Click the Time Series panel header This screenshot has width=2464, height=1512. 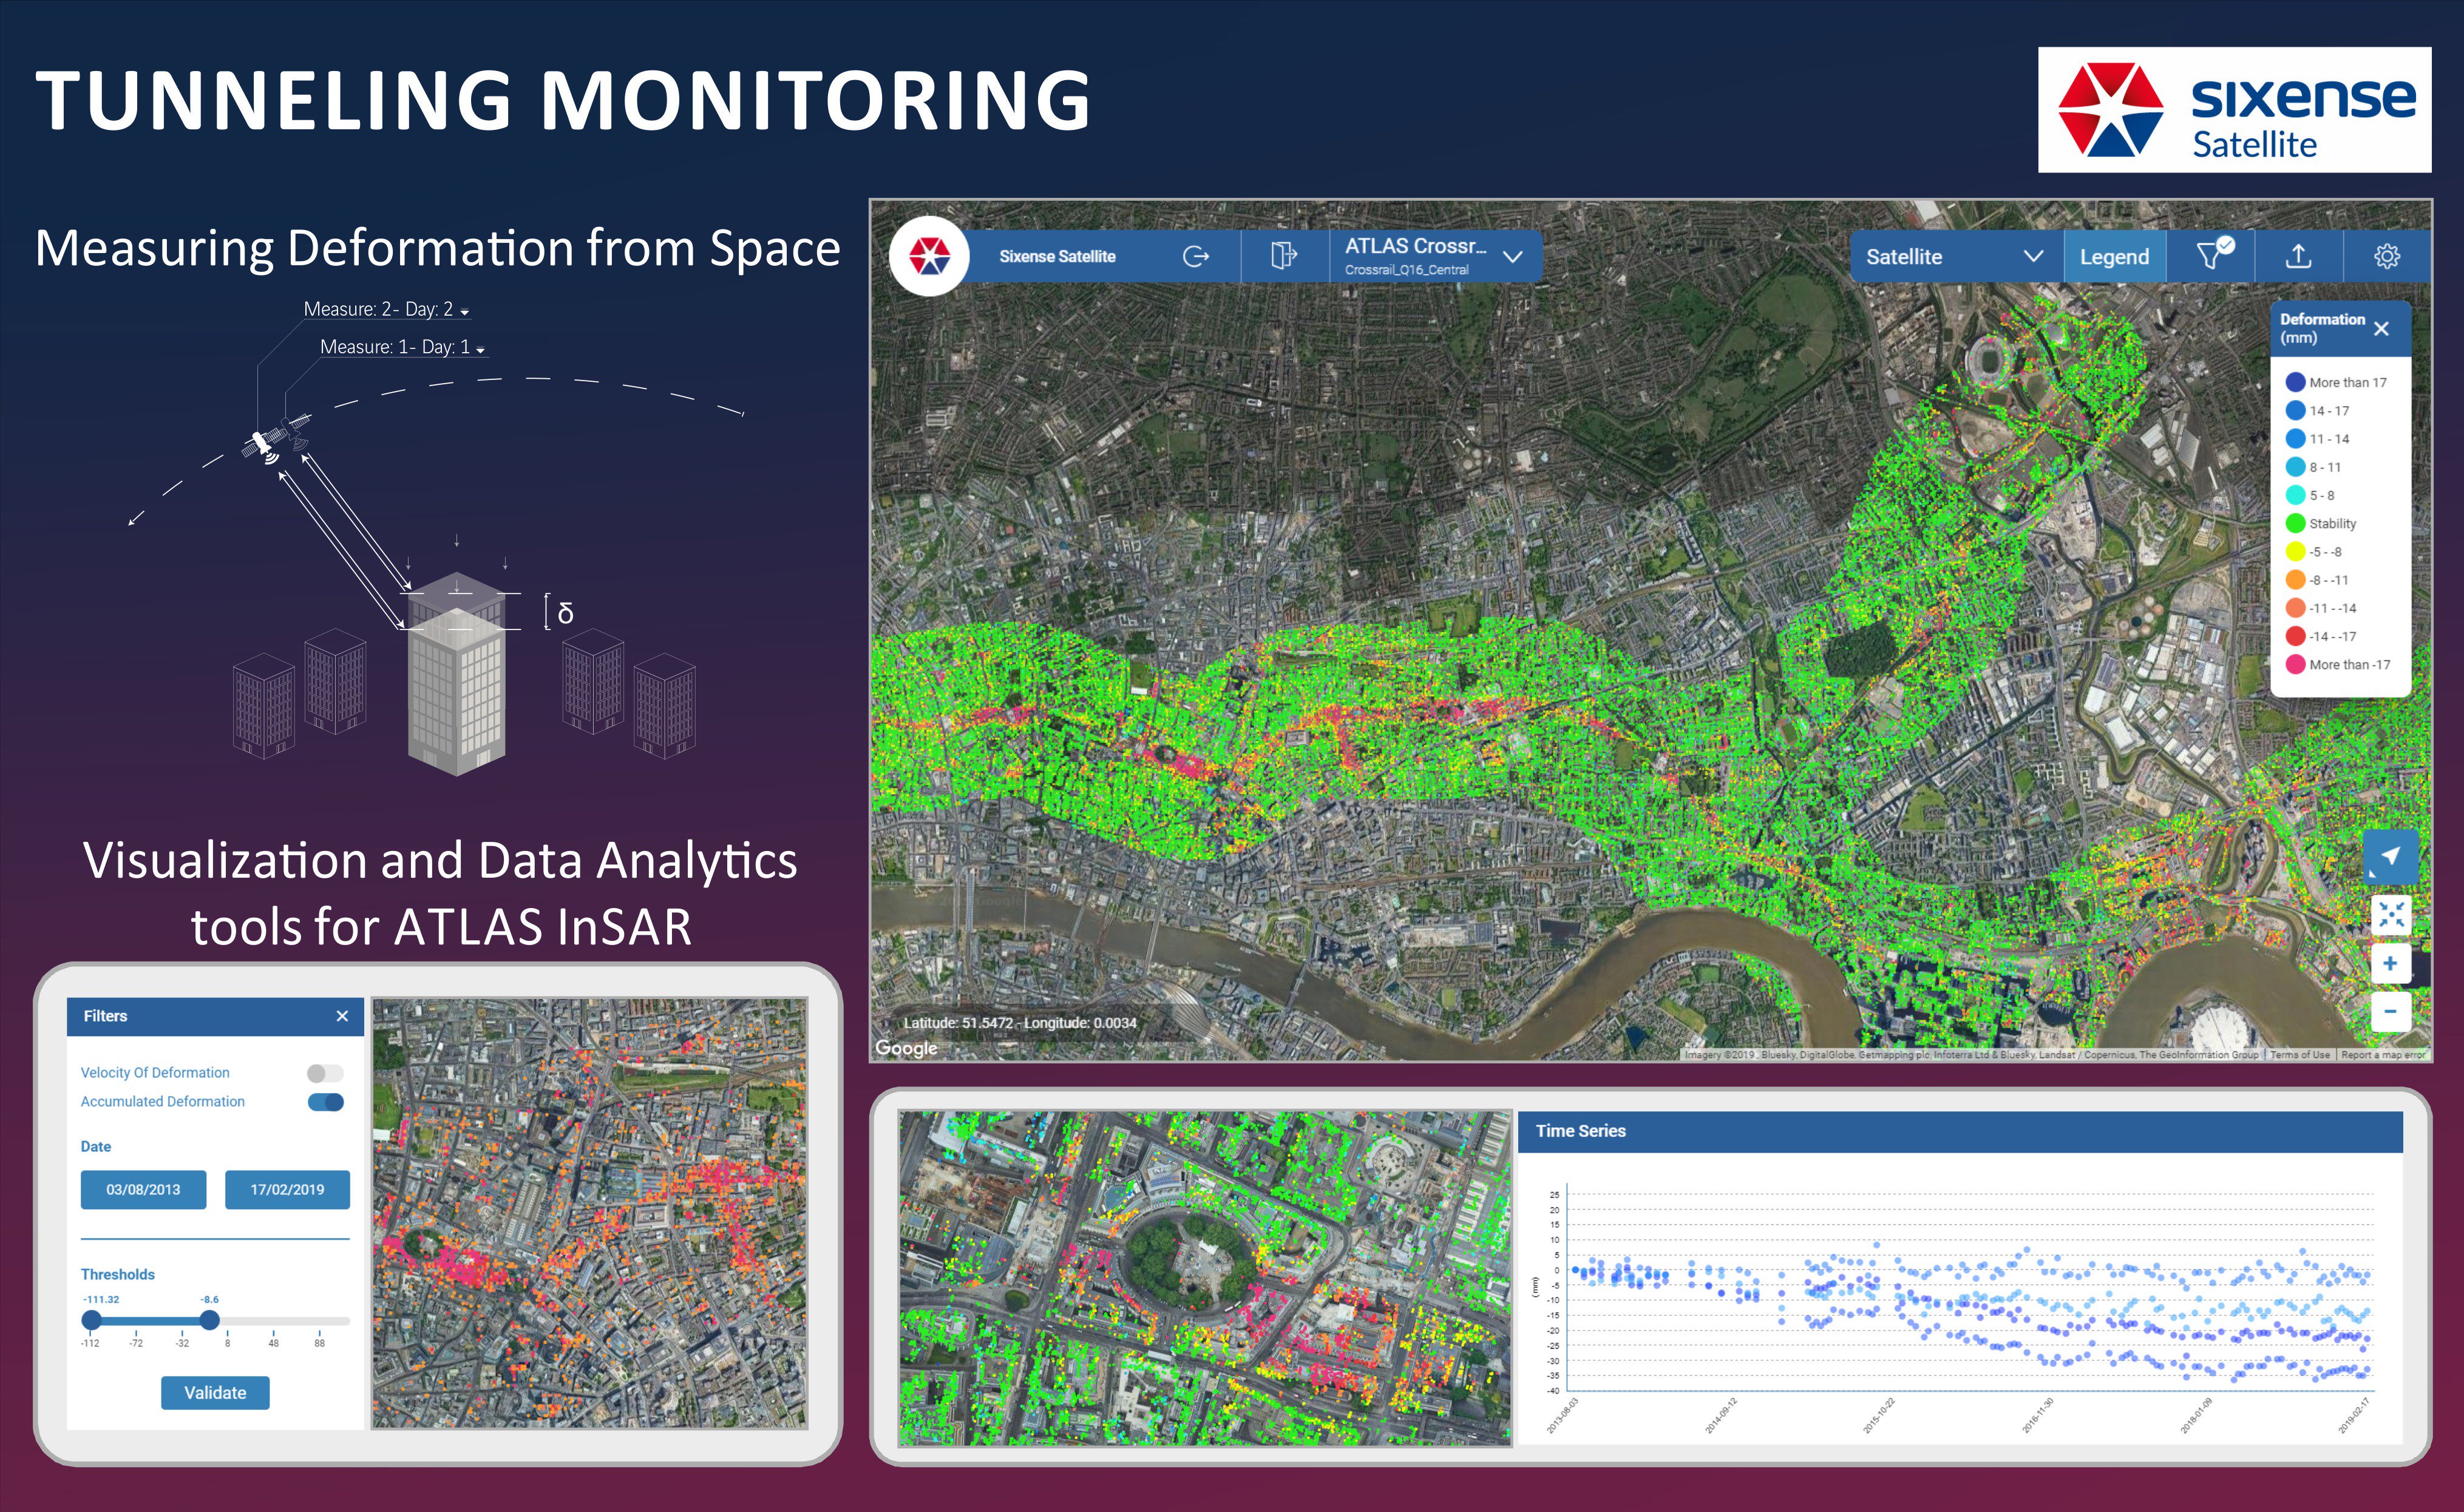pyautogui.click(x=1959, y=1131)
